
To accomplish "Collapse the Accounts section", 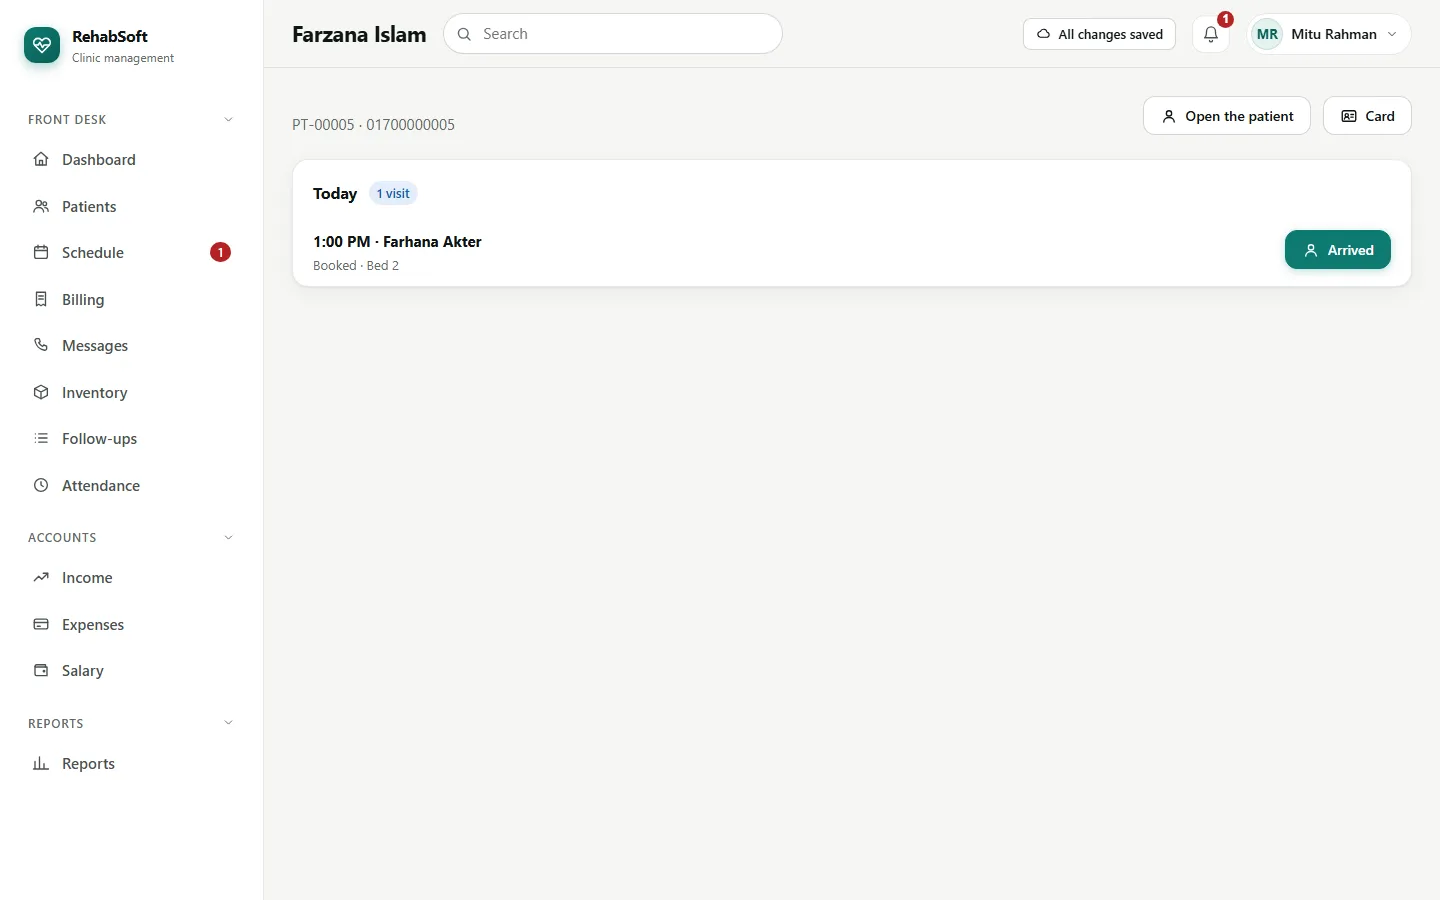I will 228,538.
